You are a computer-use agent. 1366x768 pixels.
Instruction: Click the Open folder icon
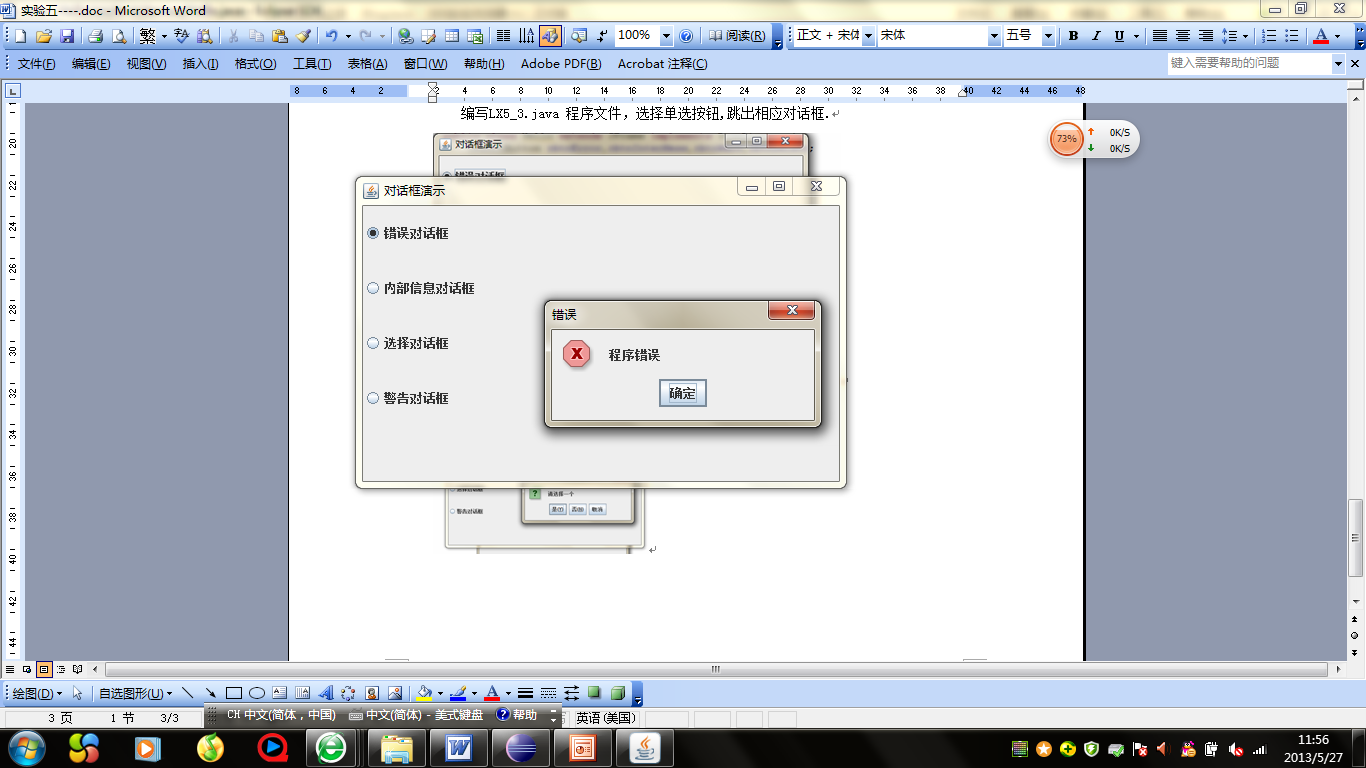(43, 36)
